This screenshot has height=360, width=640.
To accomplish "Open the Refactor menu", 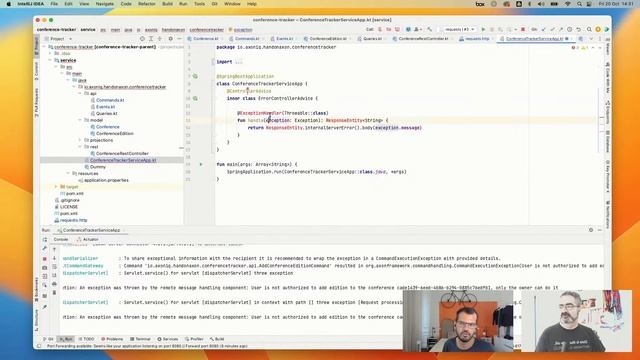I will [147, 4].
